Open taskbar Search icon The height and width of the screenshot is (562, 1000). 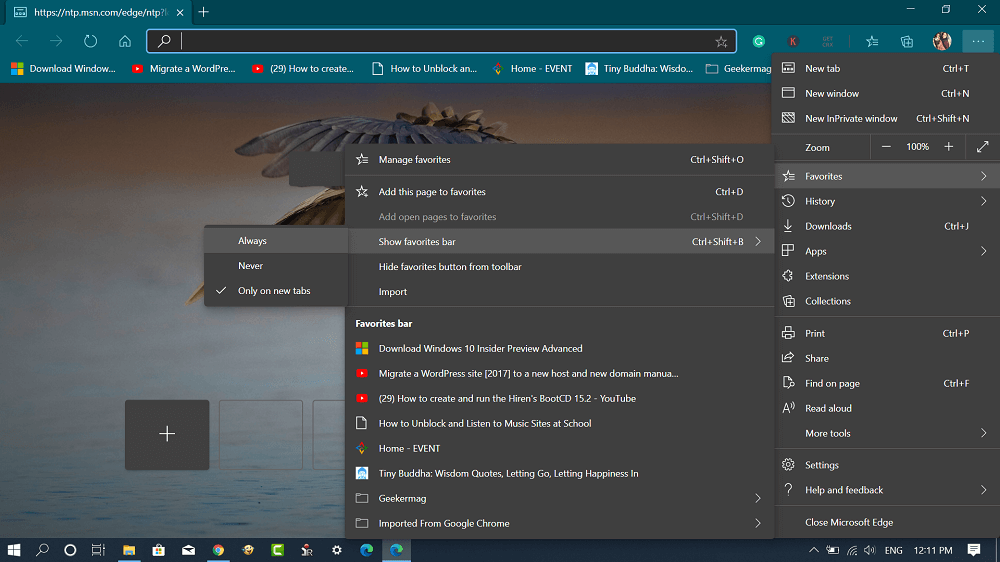(x=42, y=550)
